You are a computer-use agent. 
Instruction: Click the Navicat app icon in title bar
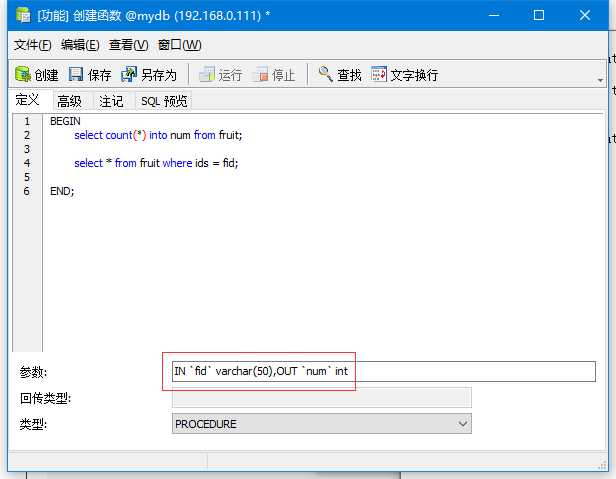point(24,15)
